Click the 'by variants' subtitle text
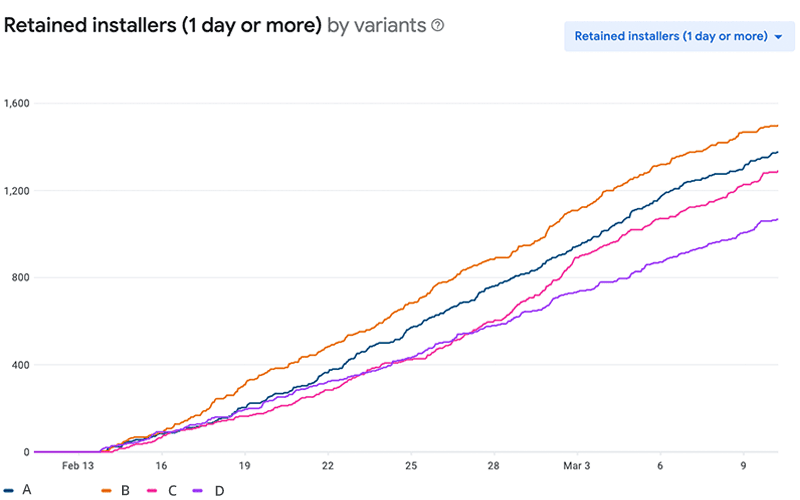This screenshot has height=500, width=800. point(376,26)
